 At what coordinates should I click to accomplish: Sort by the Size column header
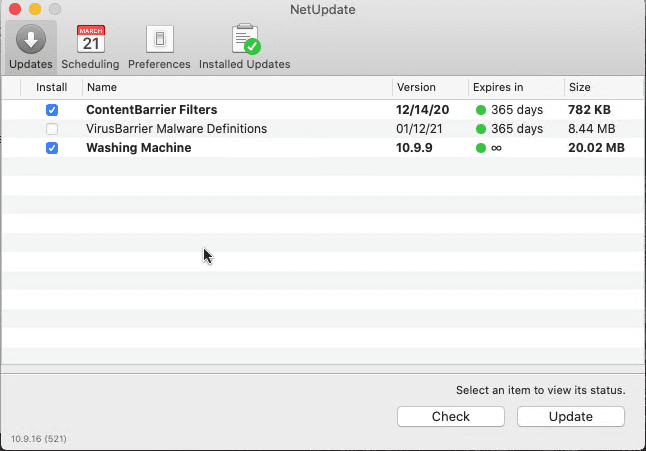coord(604,87)
